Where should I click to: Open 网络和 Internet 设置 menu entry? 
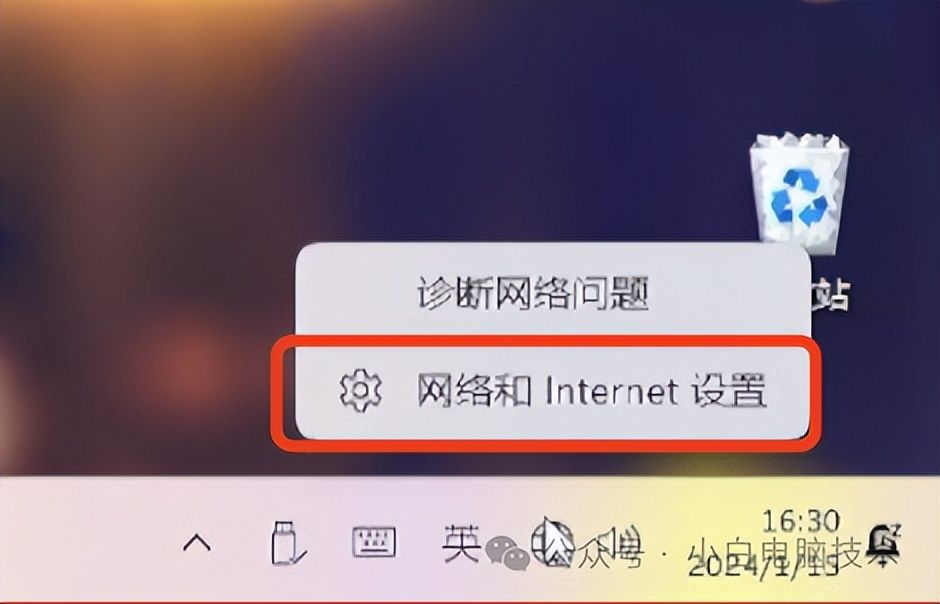pos(552,392)
